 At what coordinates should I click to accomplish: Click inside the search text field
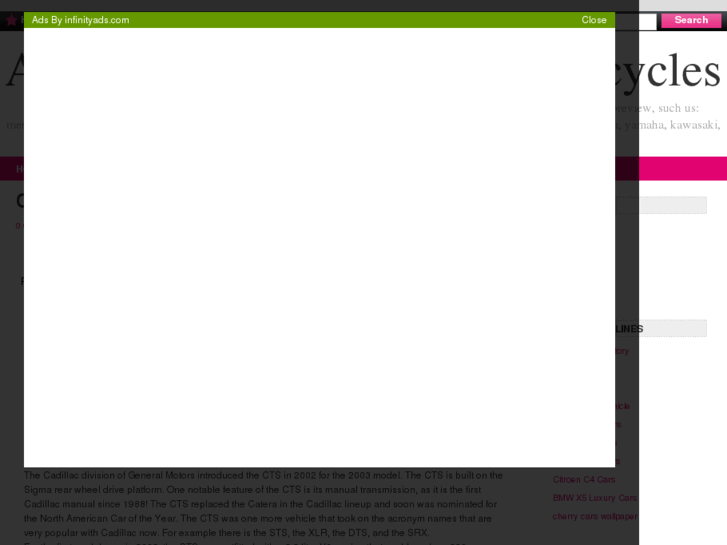pyautogui.click(x=636, y=21)
